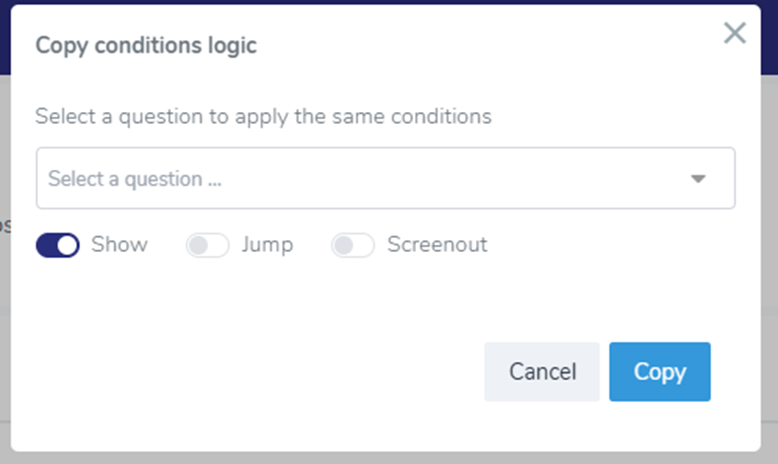Image resolution: width=778 pixels, height=464 pixels.
Task: Click the white knob of Show switch
Action: point(67,245)
